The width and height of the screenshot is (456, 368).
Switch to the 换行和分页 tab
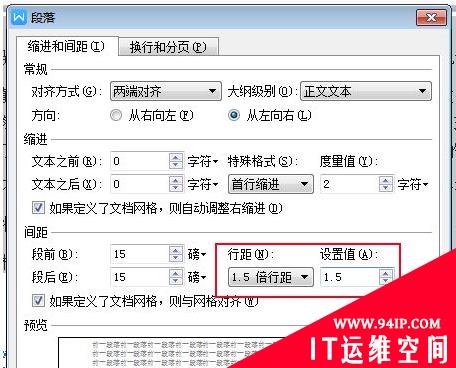coord(168,47)
